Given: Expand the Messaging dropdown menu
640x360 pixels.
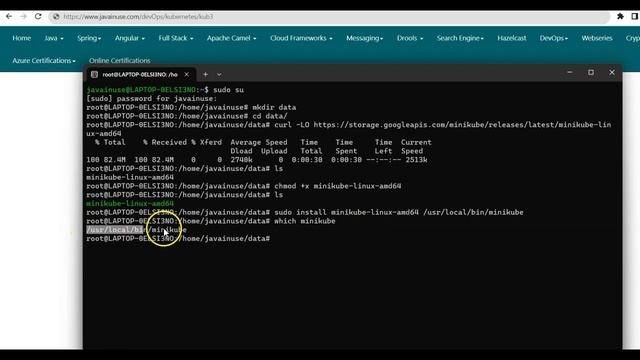Looking at the screenshot, I should tap(364, 38).
